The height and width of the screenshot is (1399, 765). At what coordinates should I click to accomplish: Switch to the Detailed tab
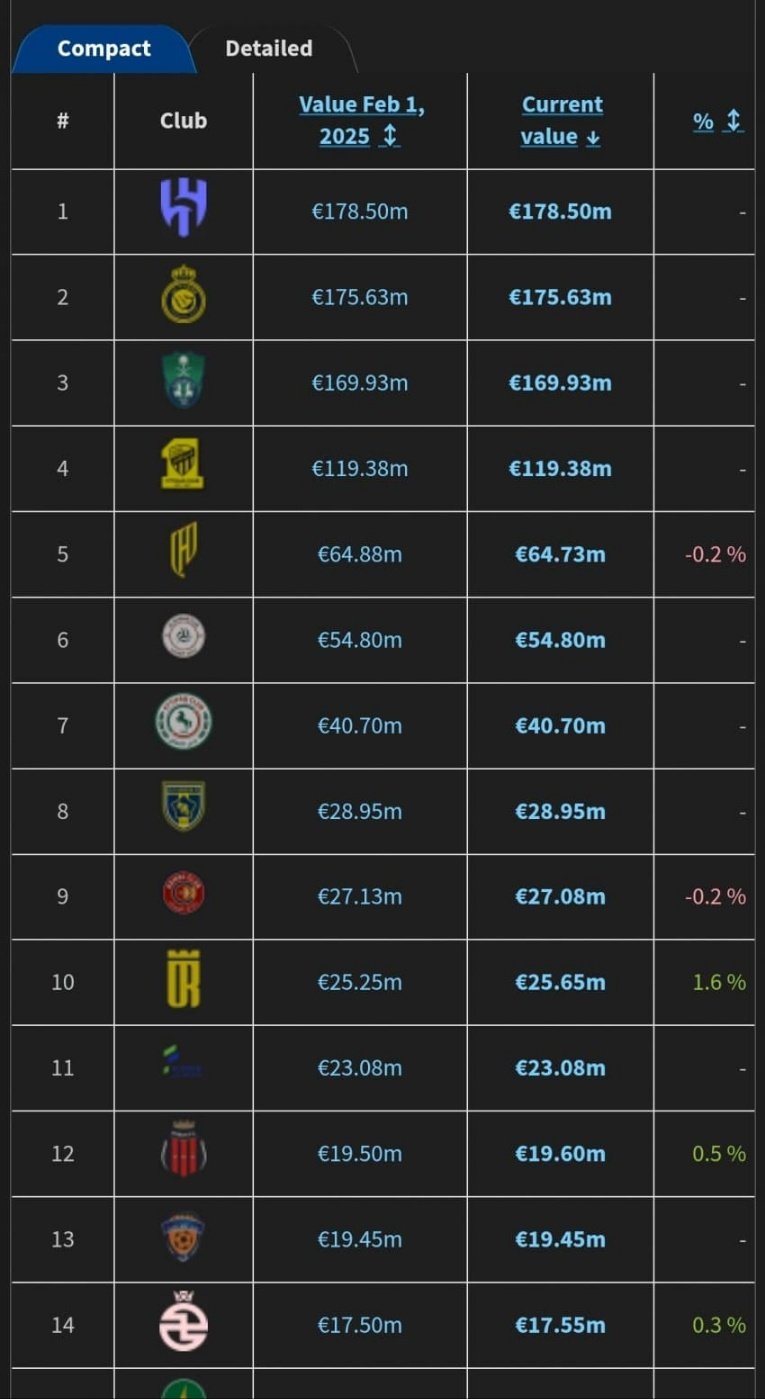click(x=268, y=48)
